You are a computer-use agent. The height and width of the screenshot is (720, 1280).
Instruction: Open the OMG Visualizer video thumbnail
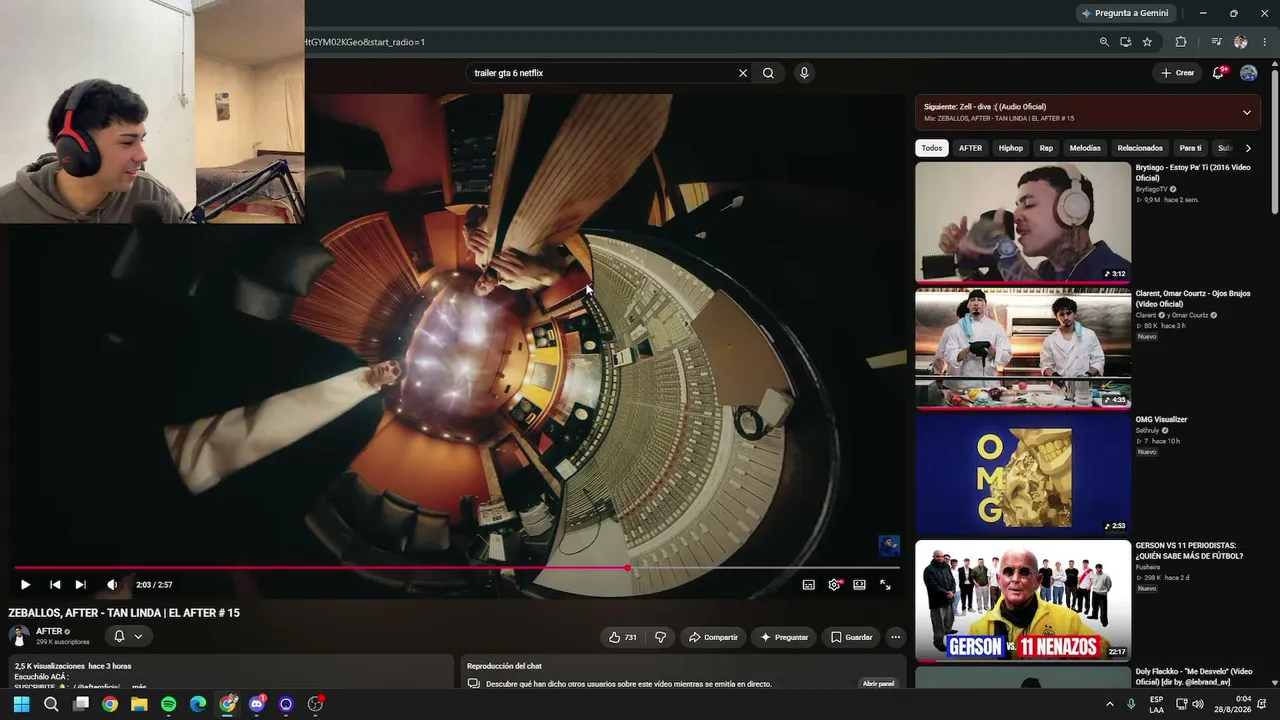click(x=1023, y=474)
